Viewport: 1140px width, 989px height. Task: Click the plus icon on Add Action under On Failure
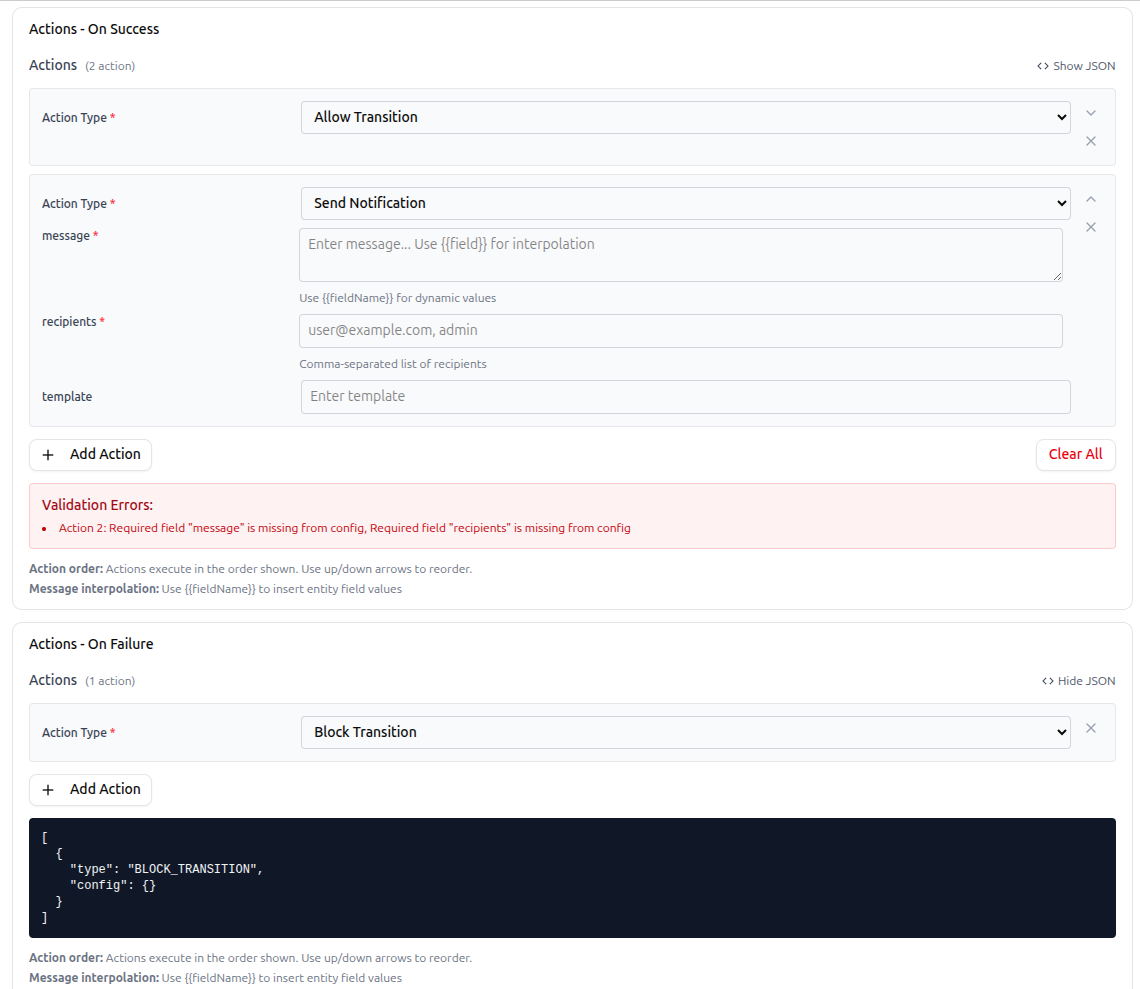(47, 790)
